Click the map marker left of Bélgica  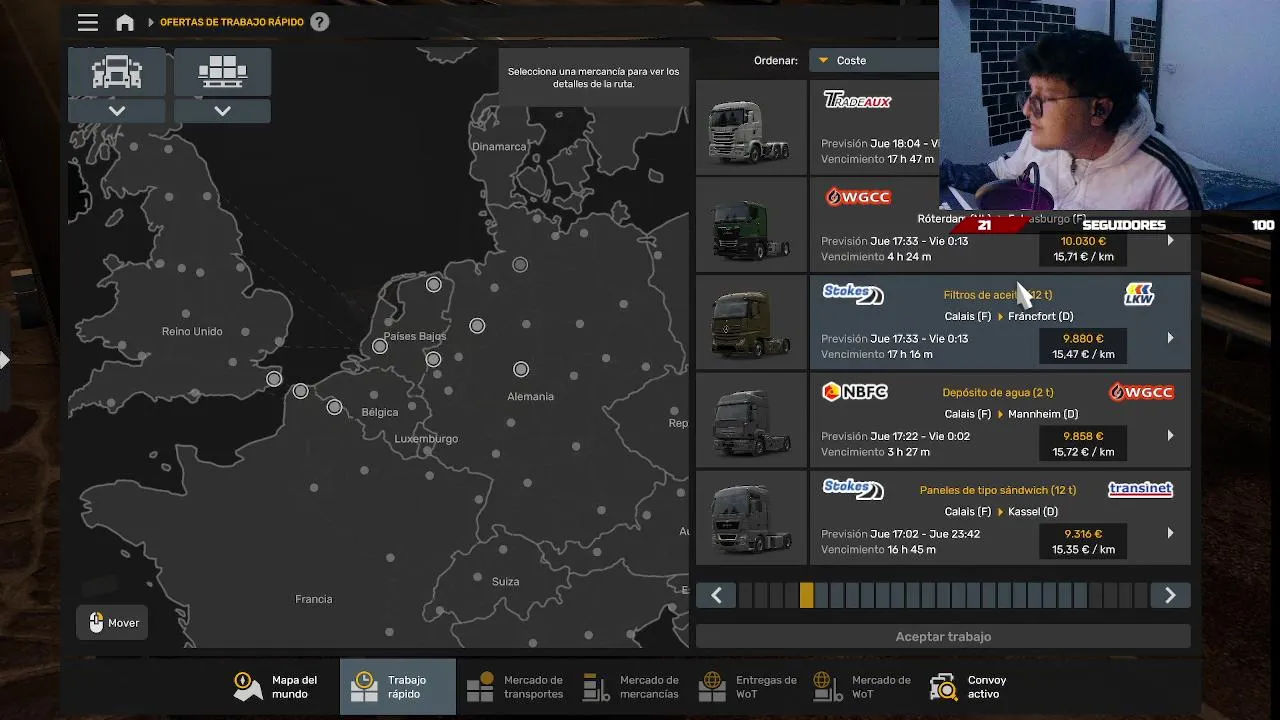pos(334,407)
